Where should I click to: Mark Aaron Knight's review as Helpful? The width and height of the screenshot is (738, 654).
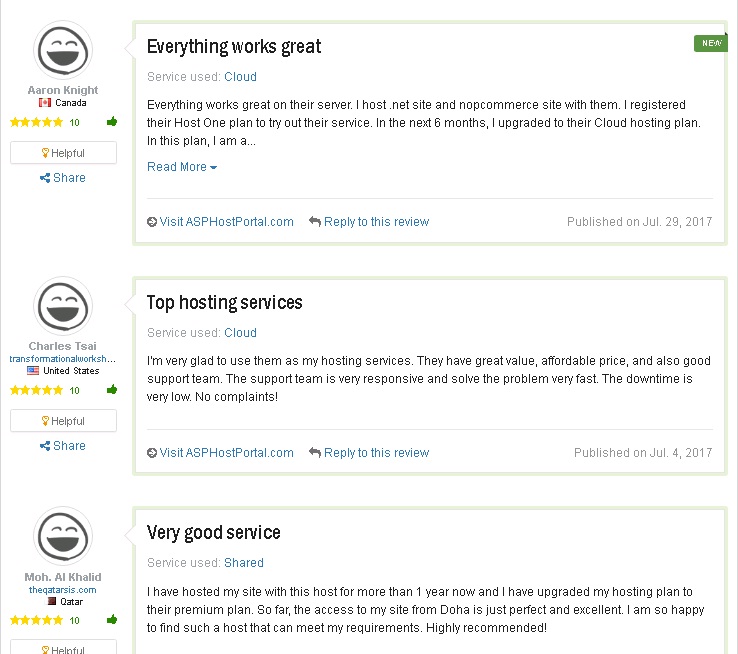64,153
